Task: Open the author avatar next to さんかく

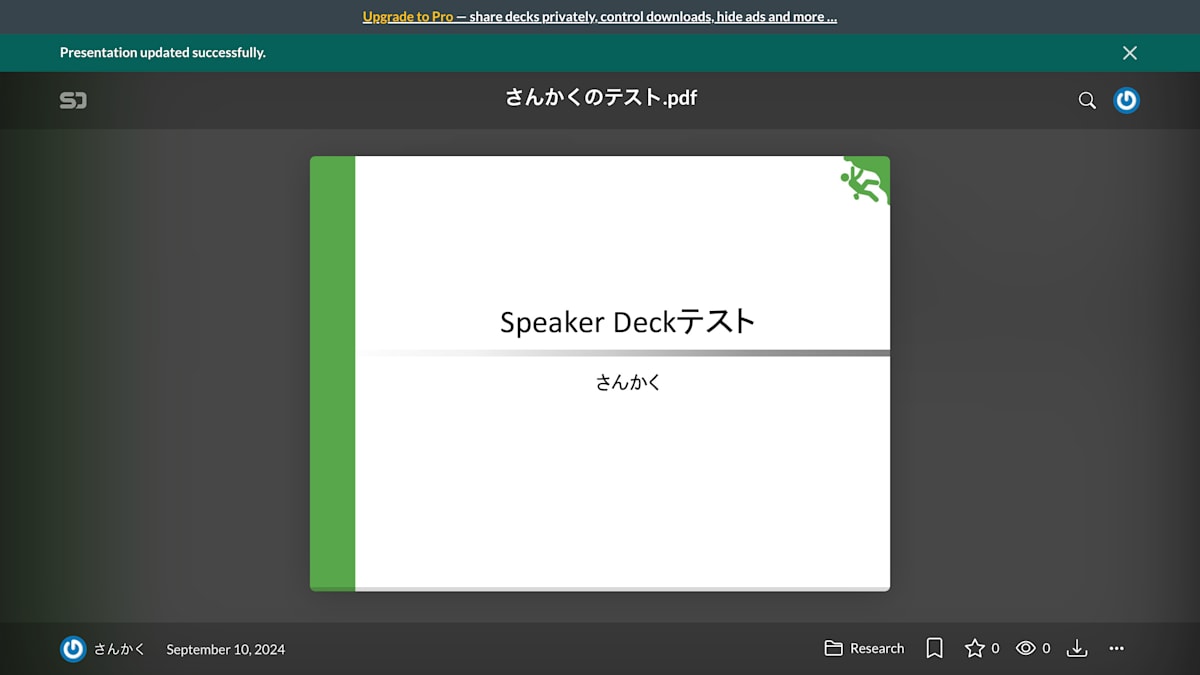Action: point(73,649)
